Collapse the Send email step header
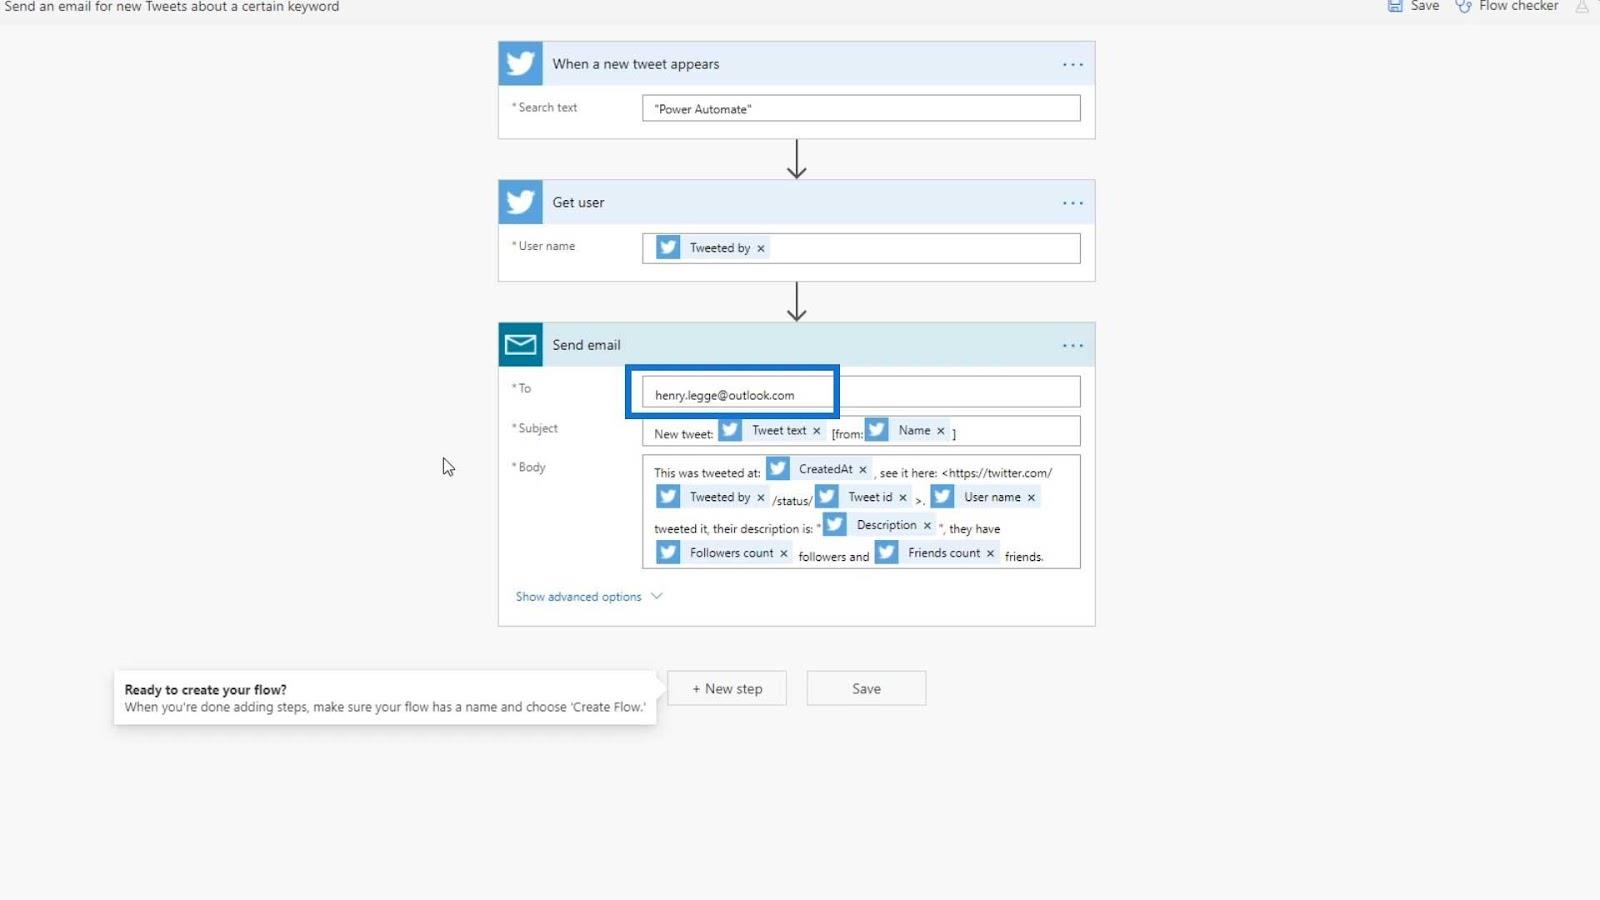 pyautogui.click(x=796, y=345)
